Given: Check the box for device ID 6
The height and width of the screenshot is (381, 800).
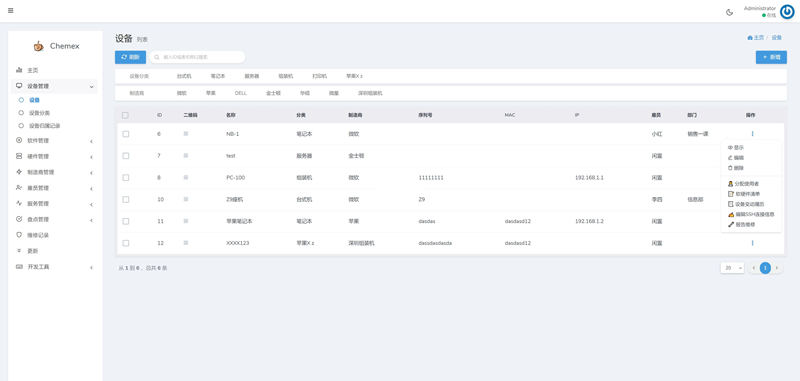Looking at the screenshot, I should 126,134.
